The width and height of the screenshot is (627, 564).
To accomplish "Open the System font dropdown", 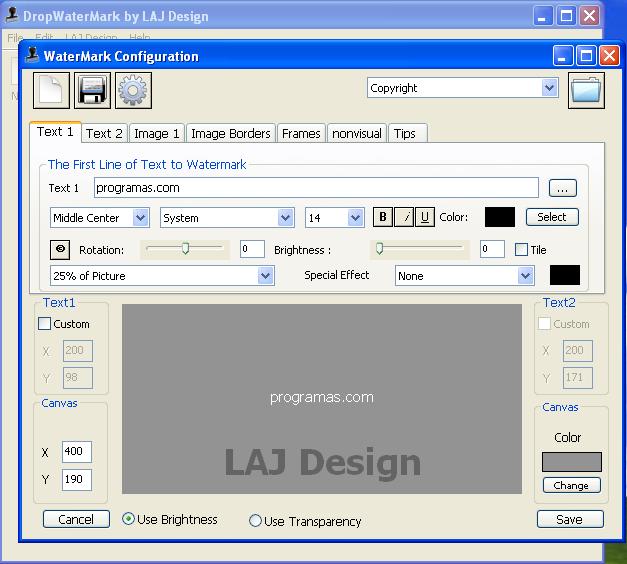I will [286, 218].
